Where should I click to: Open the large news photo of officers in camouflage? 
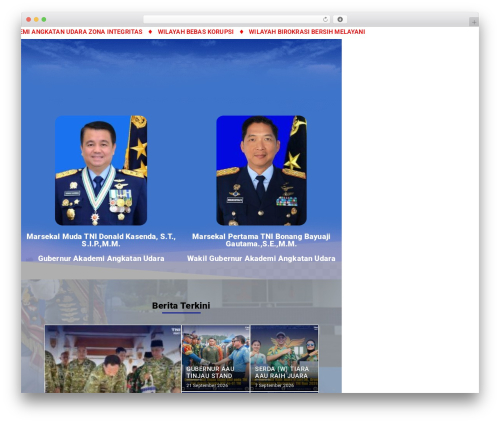pyautogui.click(x=113, y=359)
